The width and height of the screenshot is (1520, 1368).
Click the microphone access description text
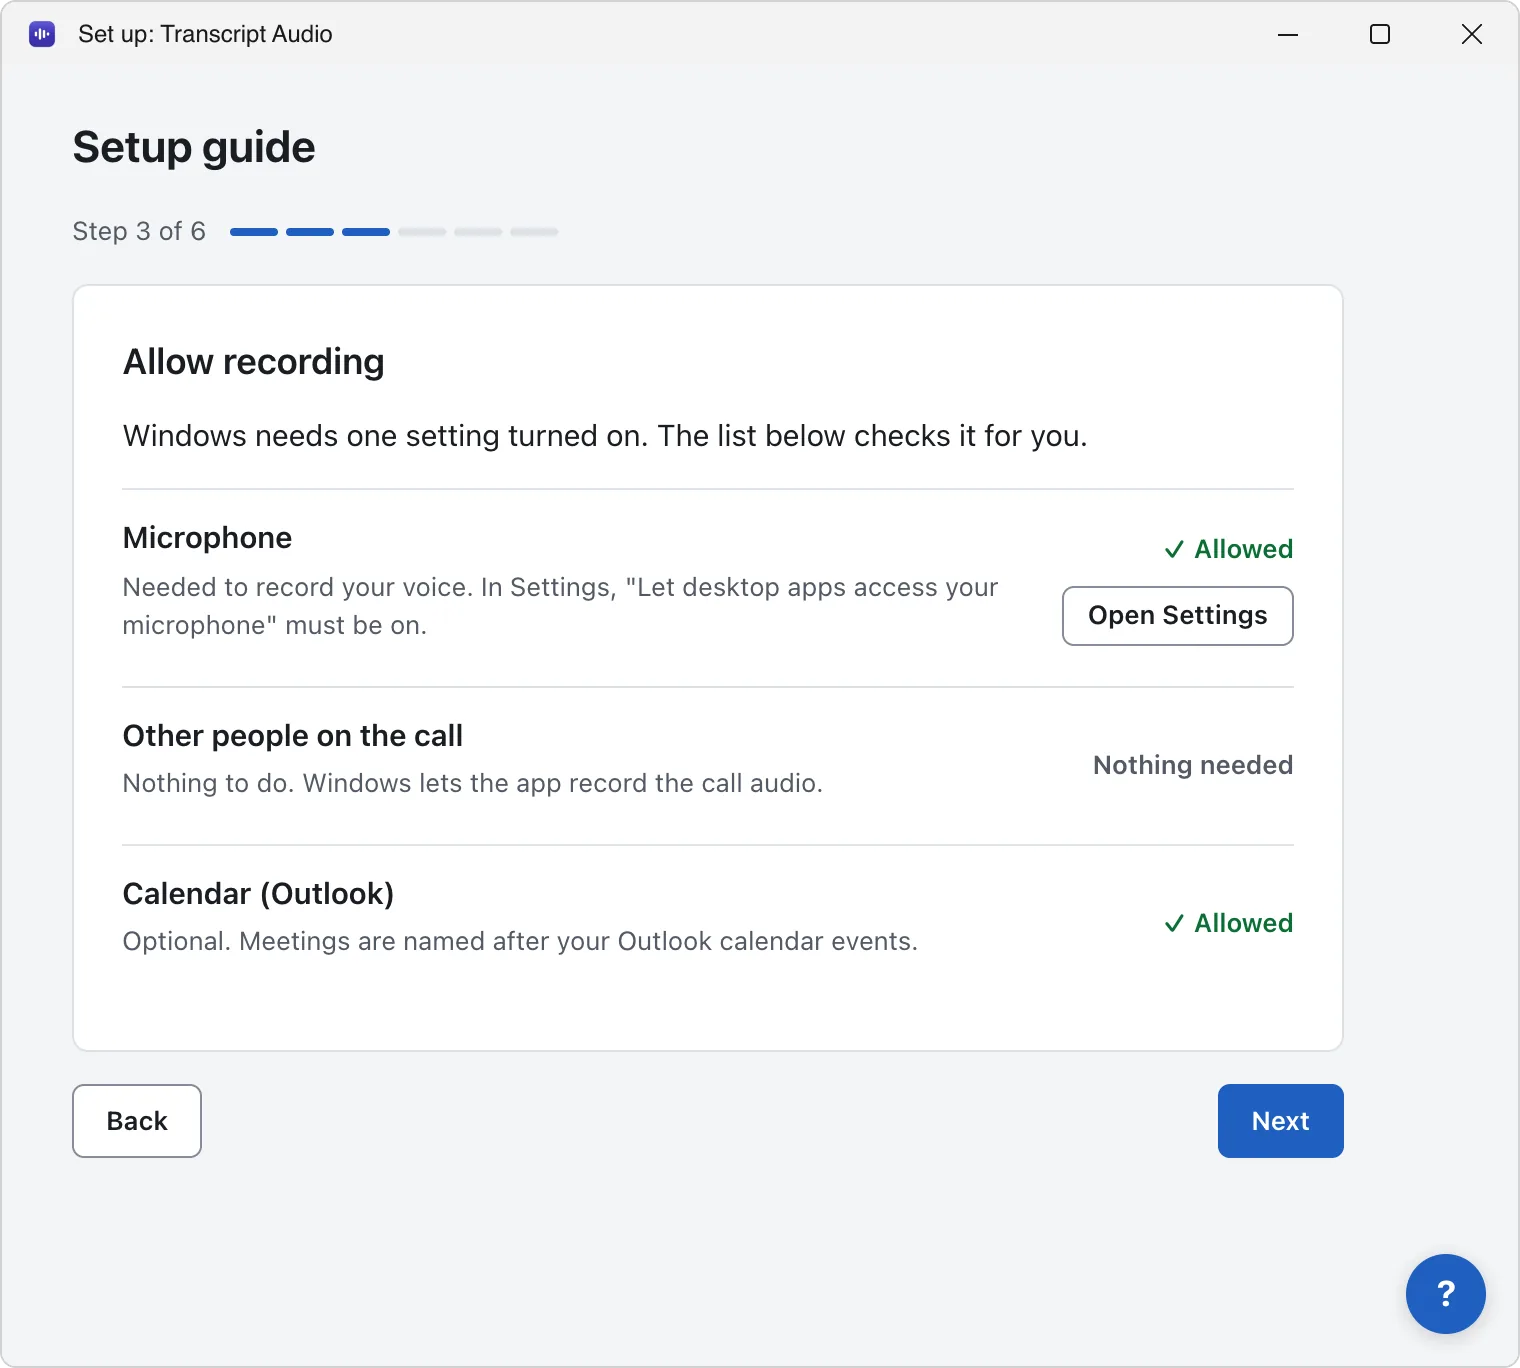(560, 606)
